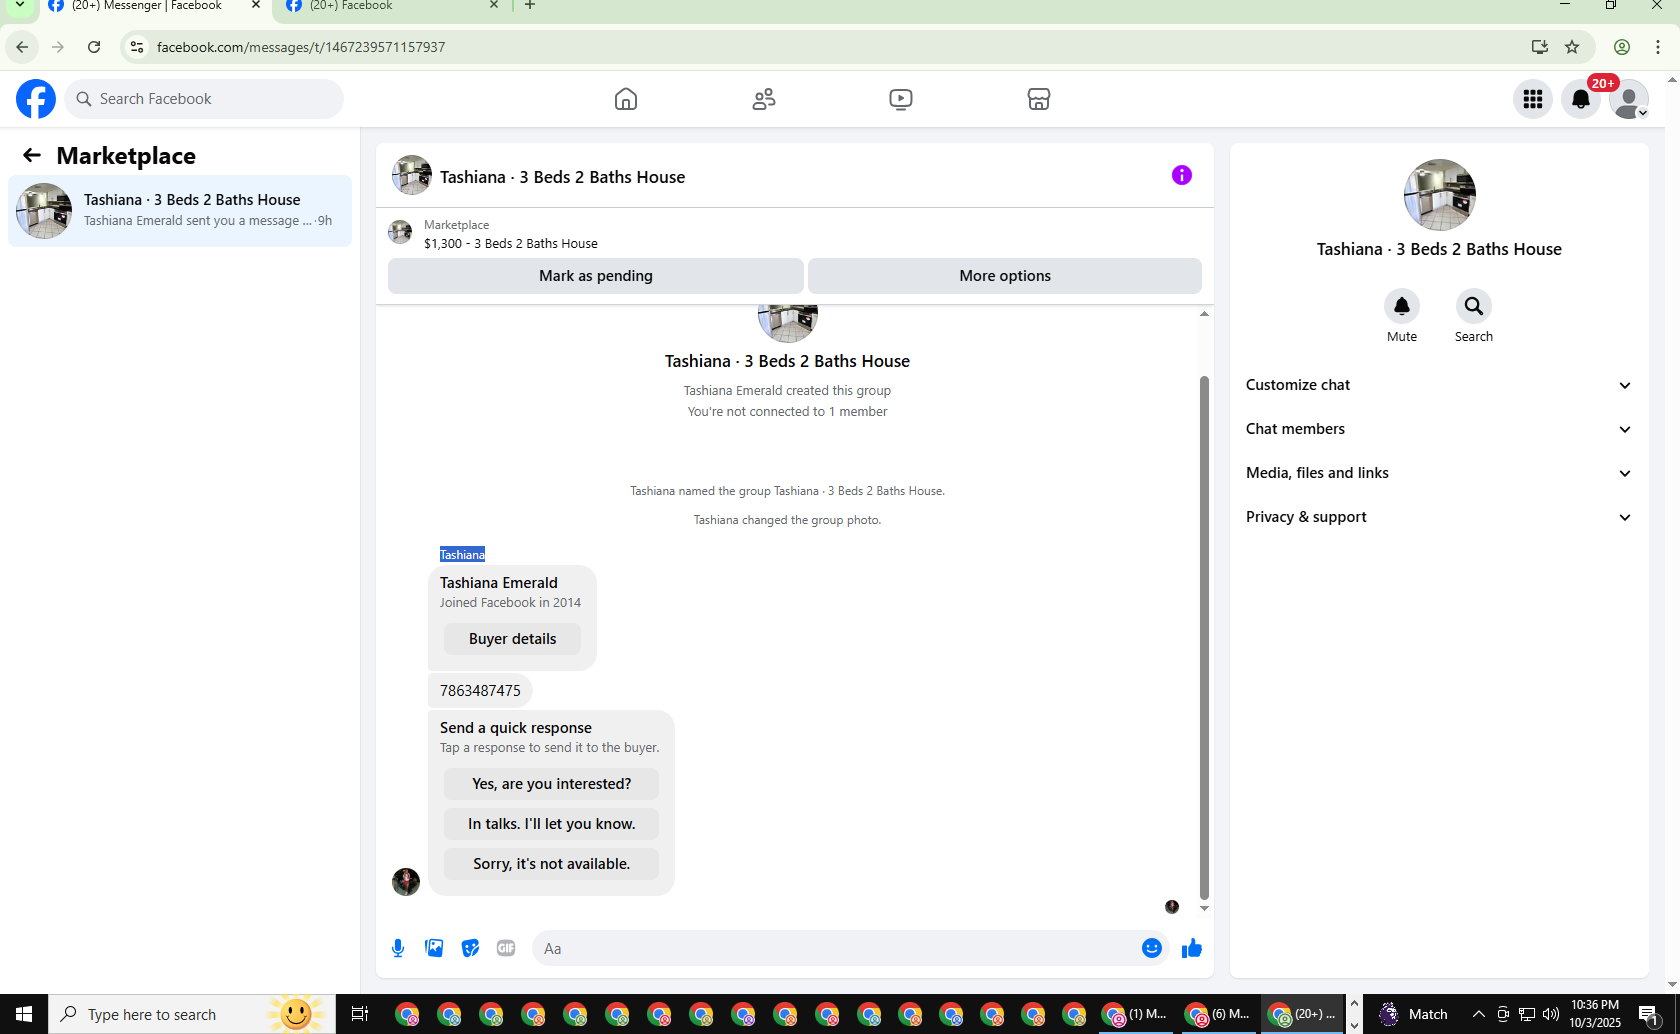
Task: Click the install app icon in address bar
Action: (x=1540, y=47)
